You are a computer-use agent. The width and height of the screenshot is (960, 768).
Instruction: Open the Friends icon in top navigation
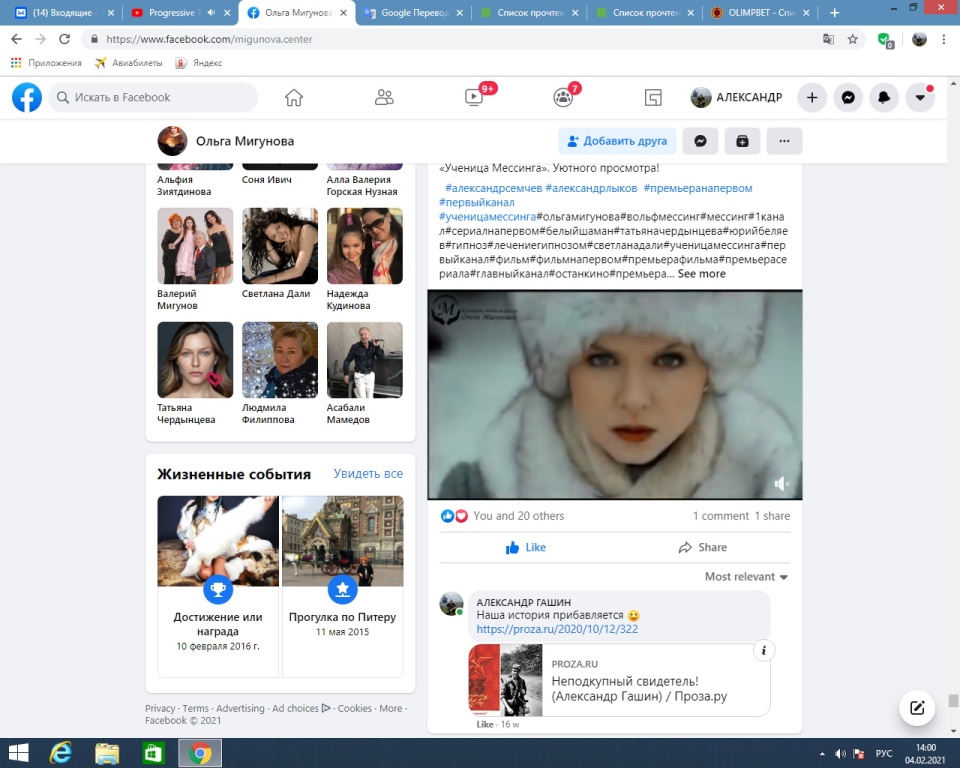point(384,97)
